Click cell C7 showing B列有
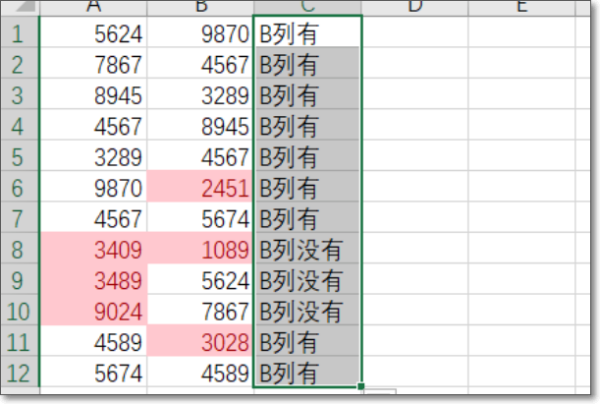 point(307,217)
